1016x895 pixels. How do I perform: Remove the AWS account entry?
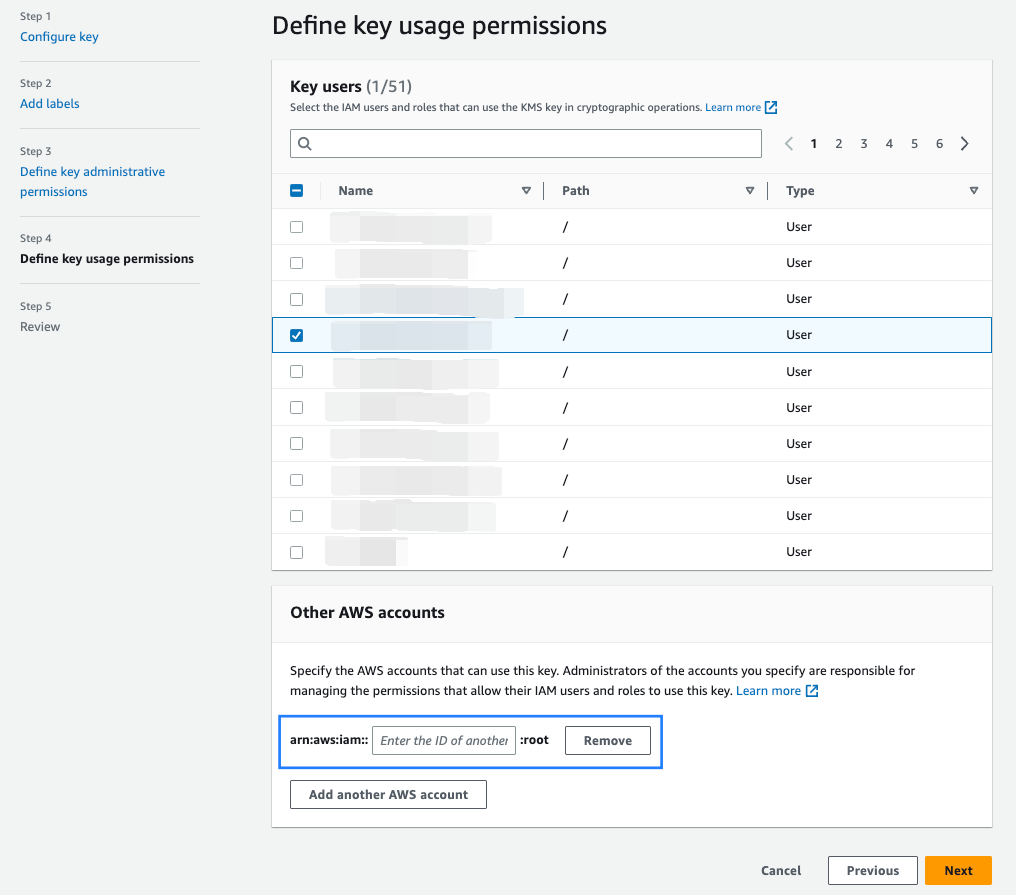[607, 741]
